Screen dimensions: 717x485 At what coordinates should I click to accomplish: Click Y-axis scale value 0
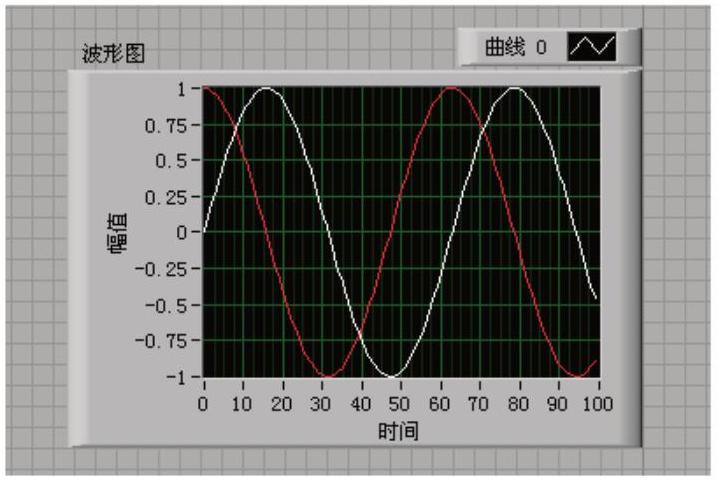click(182, 233)
